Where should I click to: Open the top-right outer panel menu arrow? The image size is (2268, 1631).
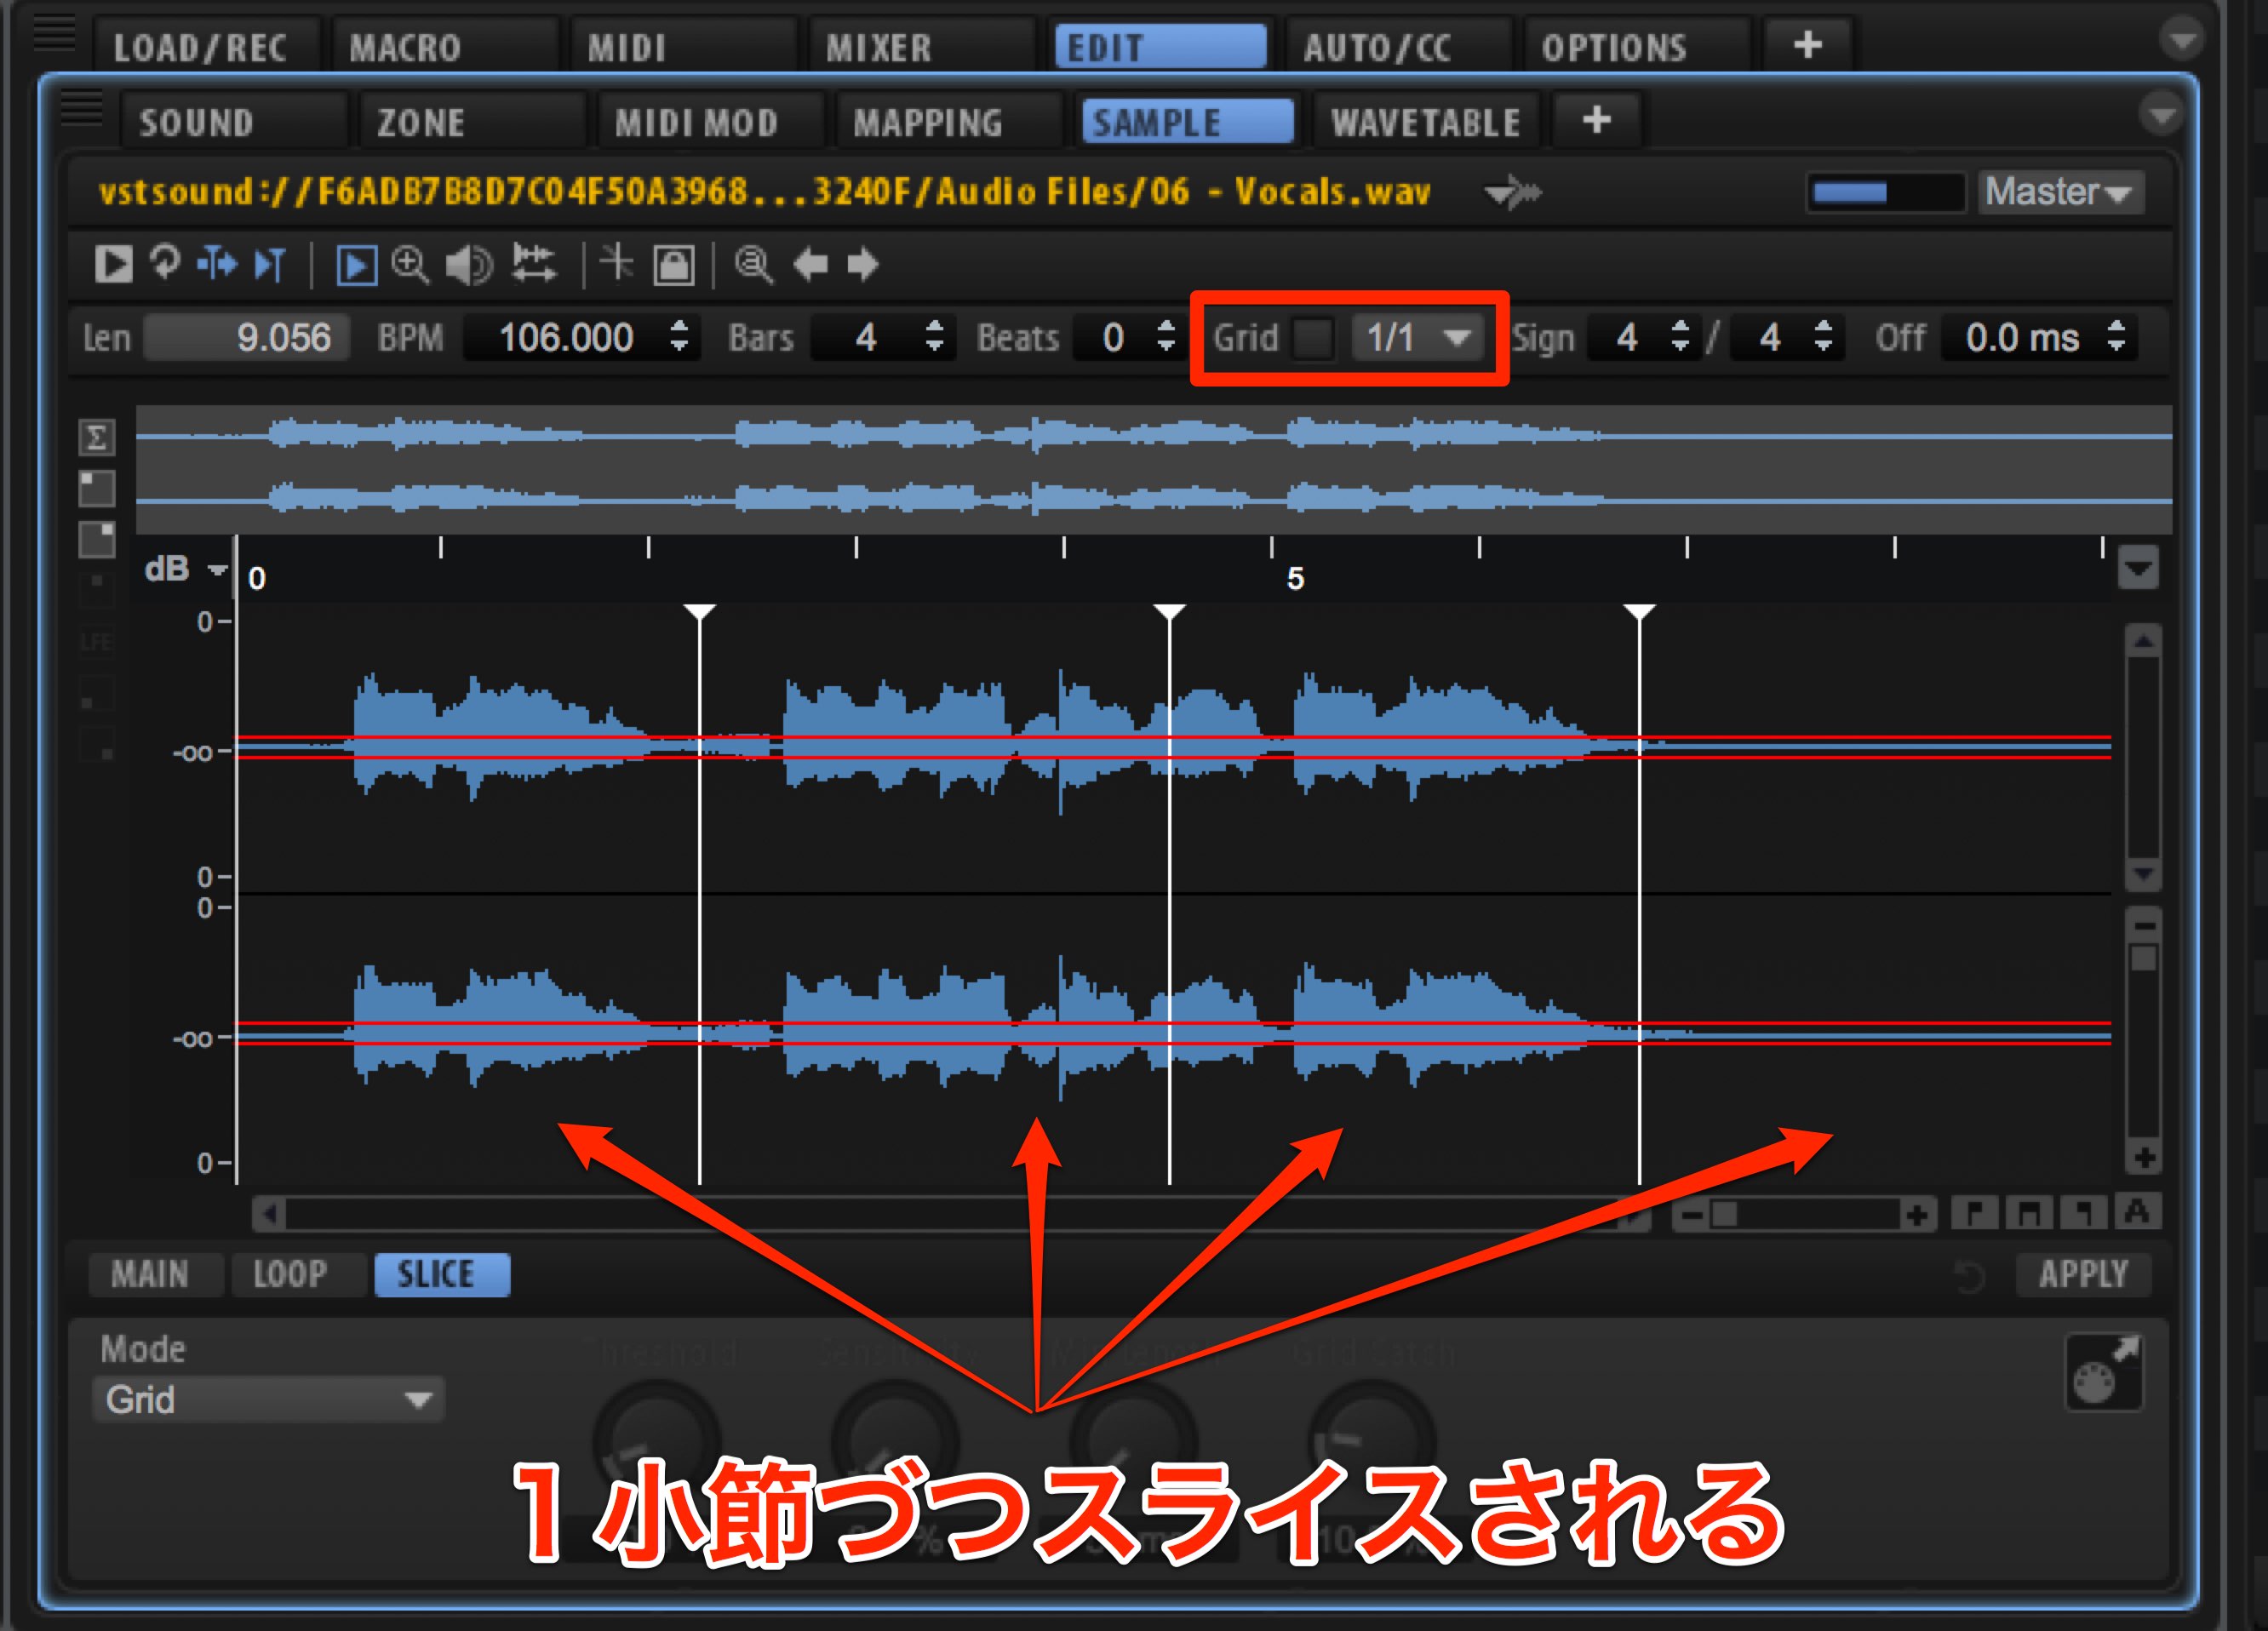point(2182,40)
